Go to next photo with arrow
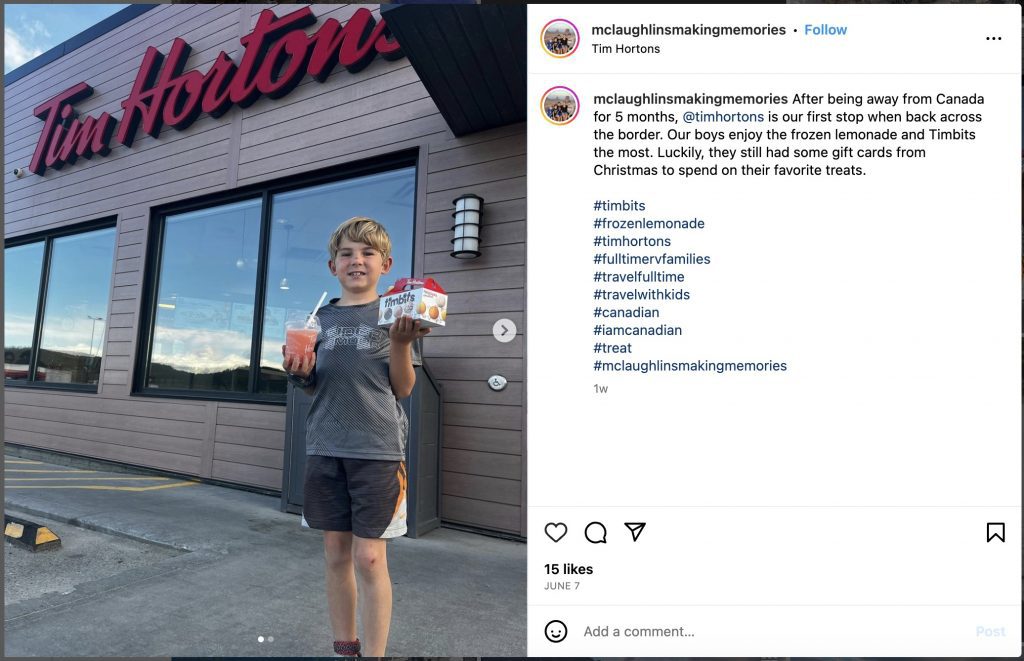This screenshot has height=661, width=1024. pyautogui.click(x=504, y=330)
